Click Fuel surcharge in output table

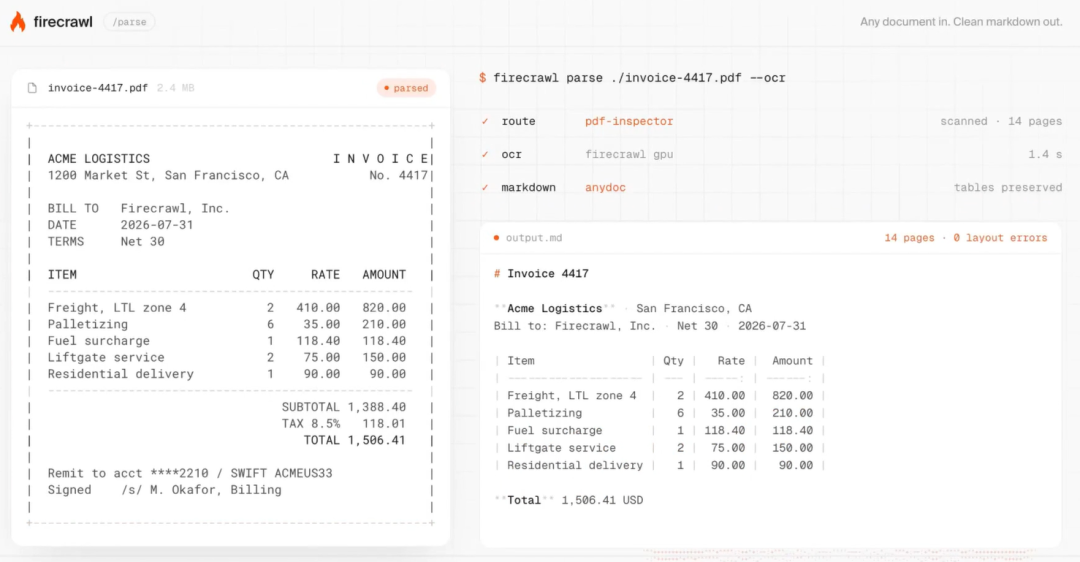pyautogui.click(x=554, y=430)
